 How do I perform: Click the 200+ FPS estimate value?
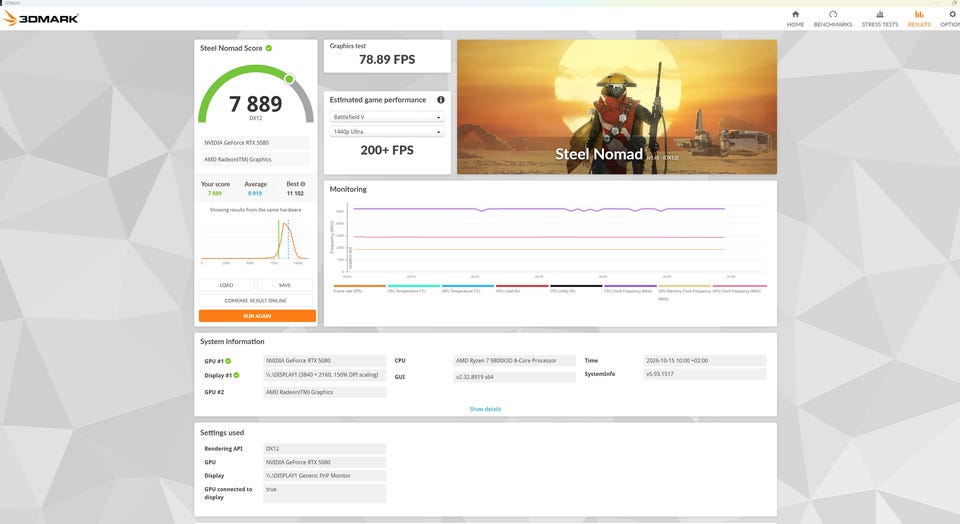click(387, 150)
